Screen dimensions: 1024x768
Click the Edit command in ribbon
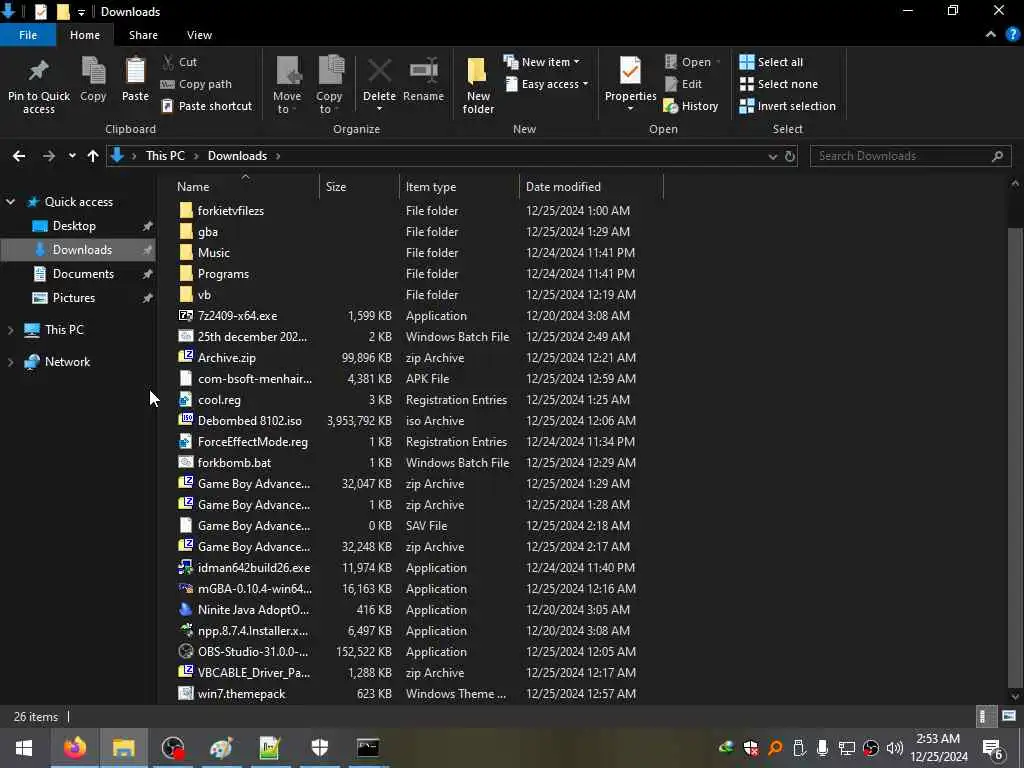click(x=683, y=84)
